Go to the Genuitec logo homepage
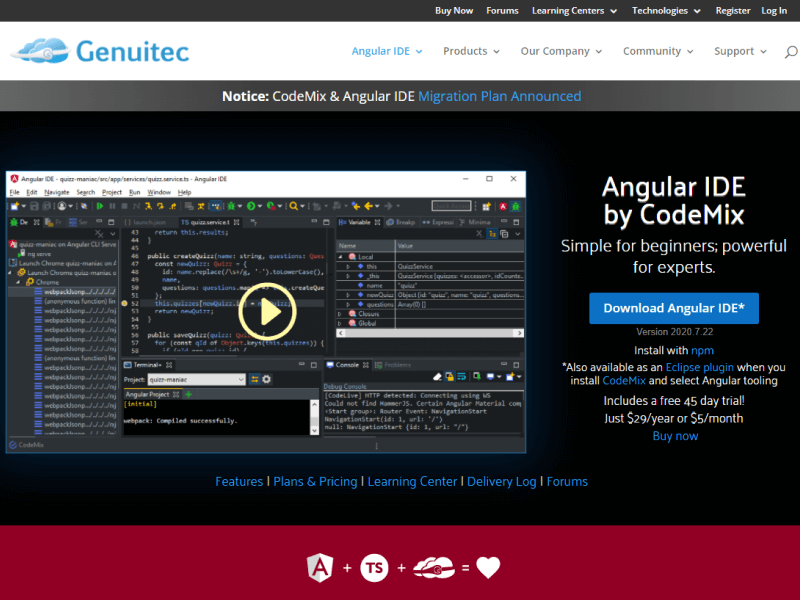 [x=101, y=51]
